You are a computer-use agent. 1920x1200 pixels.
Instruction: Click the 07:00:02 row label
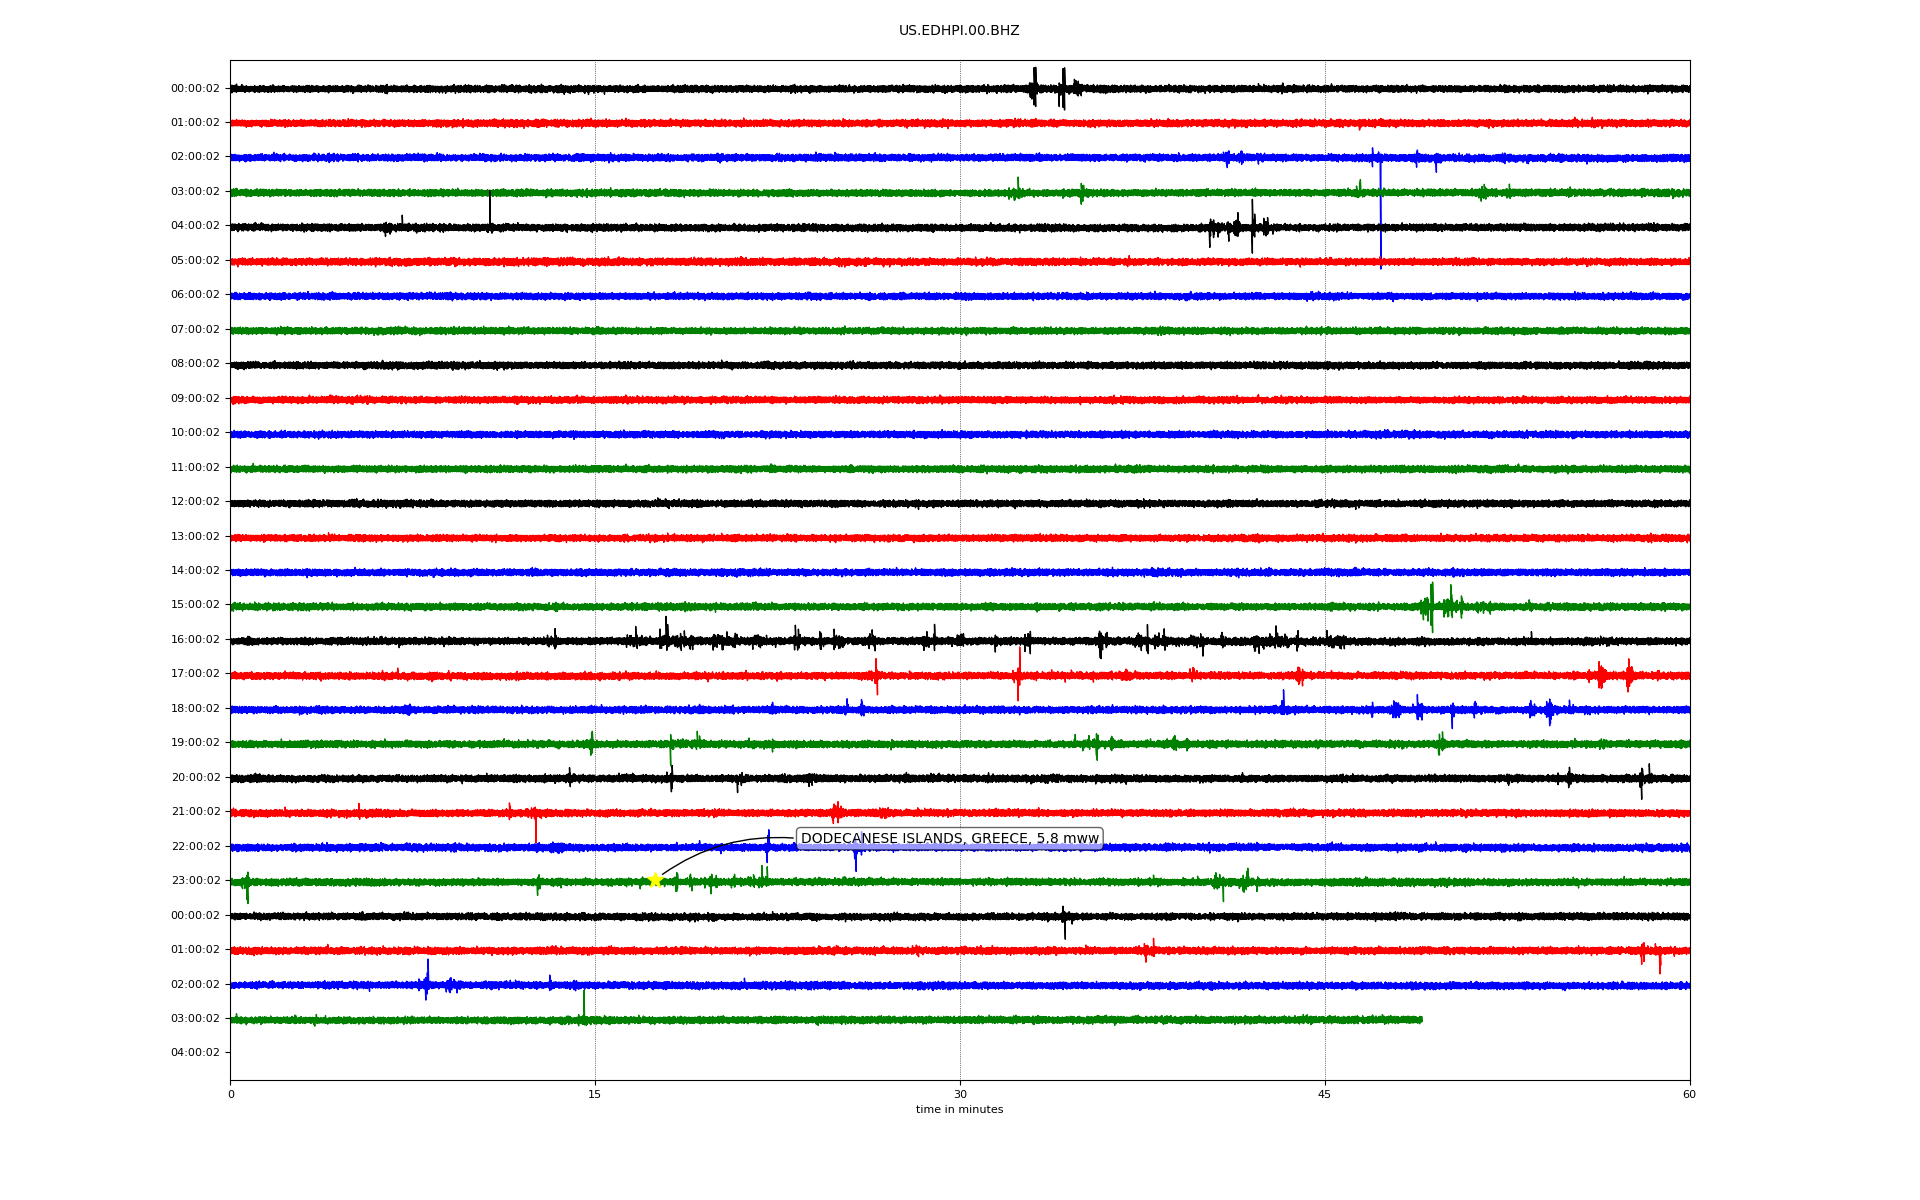pyautogui.click(x=195, y=329)
